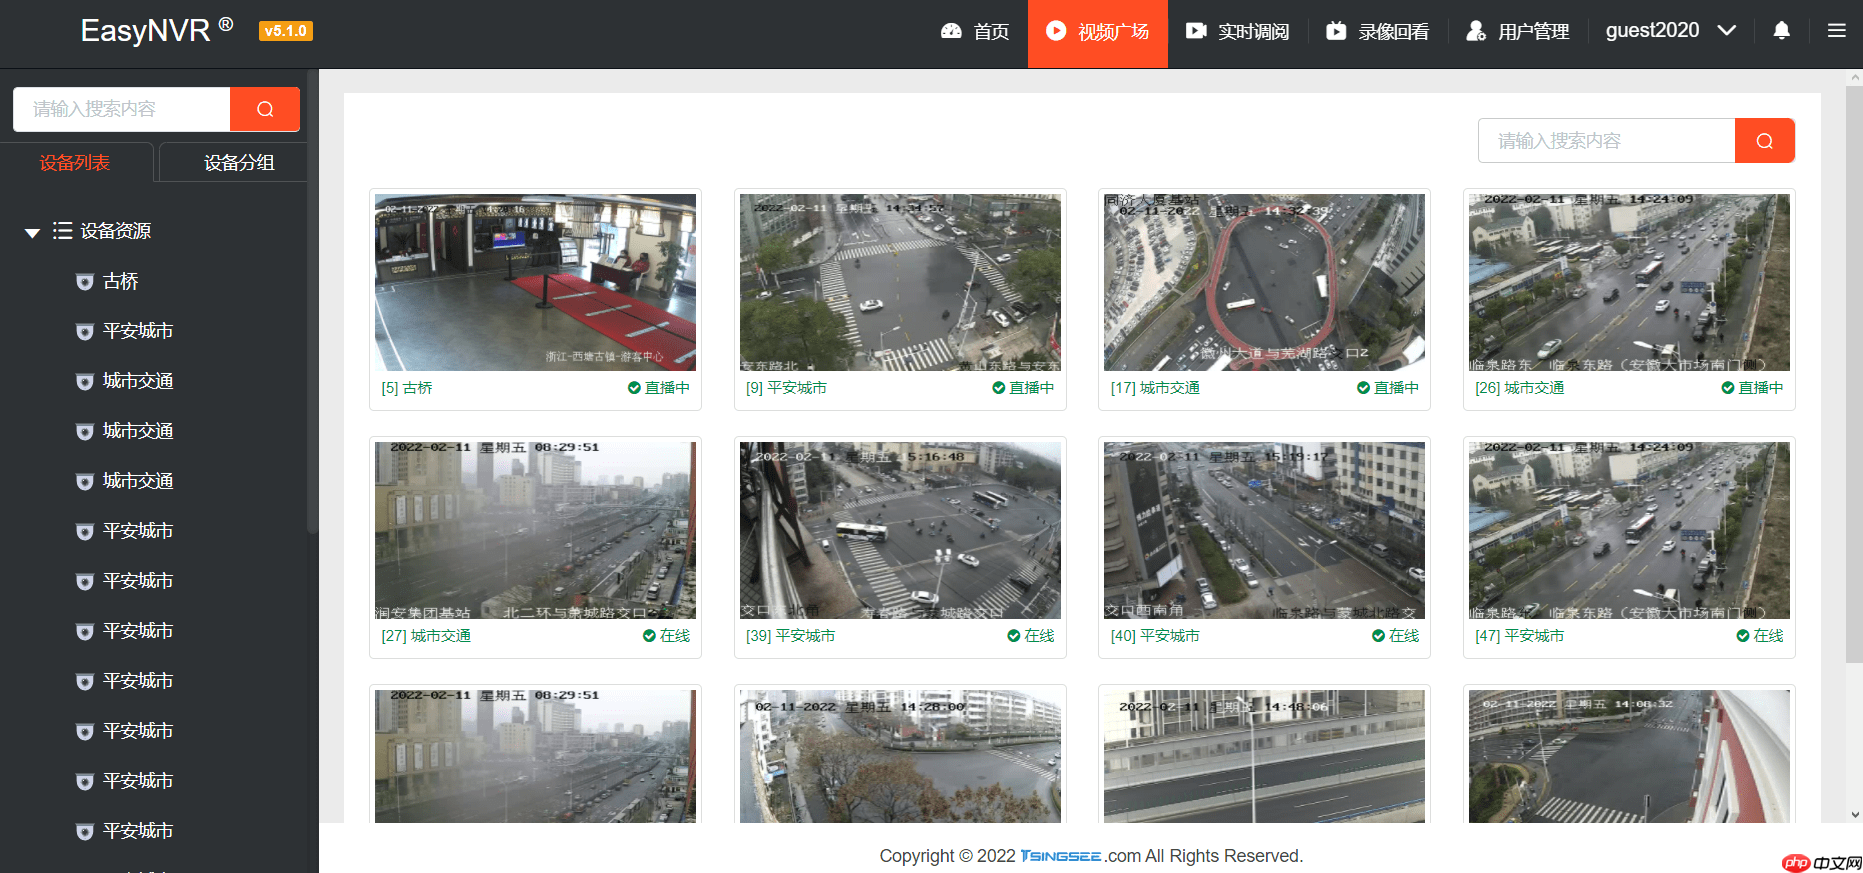Select 古桥 in the device tree
This screenshot has height=873, width=1863.
121,282
